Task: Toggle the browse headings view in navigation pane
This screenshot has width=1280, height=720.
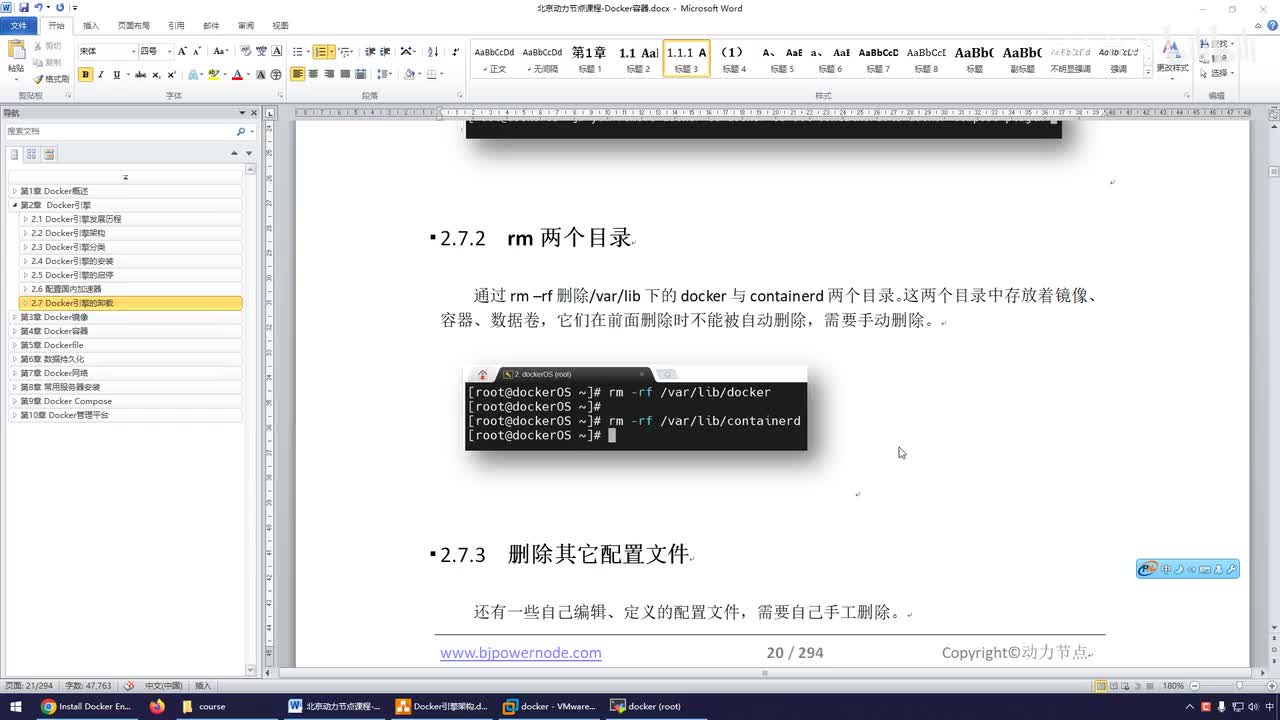Action: [x=14, y=154]
